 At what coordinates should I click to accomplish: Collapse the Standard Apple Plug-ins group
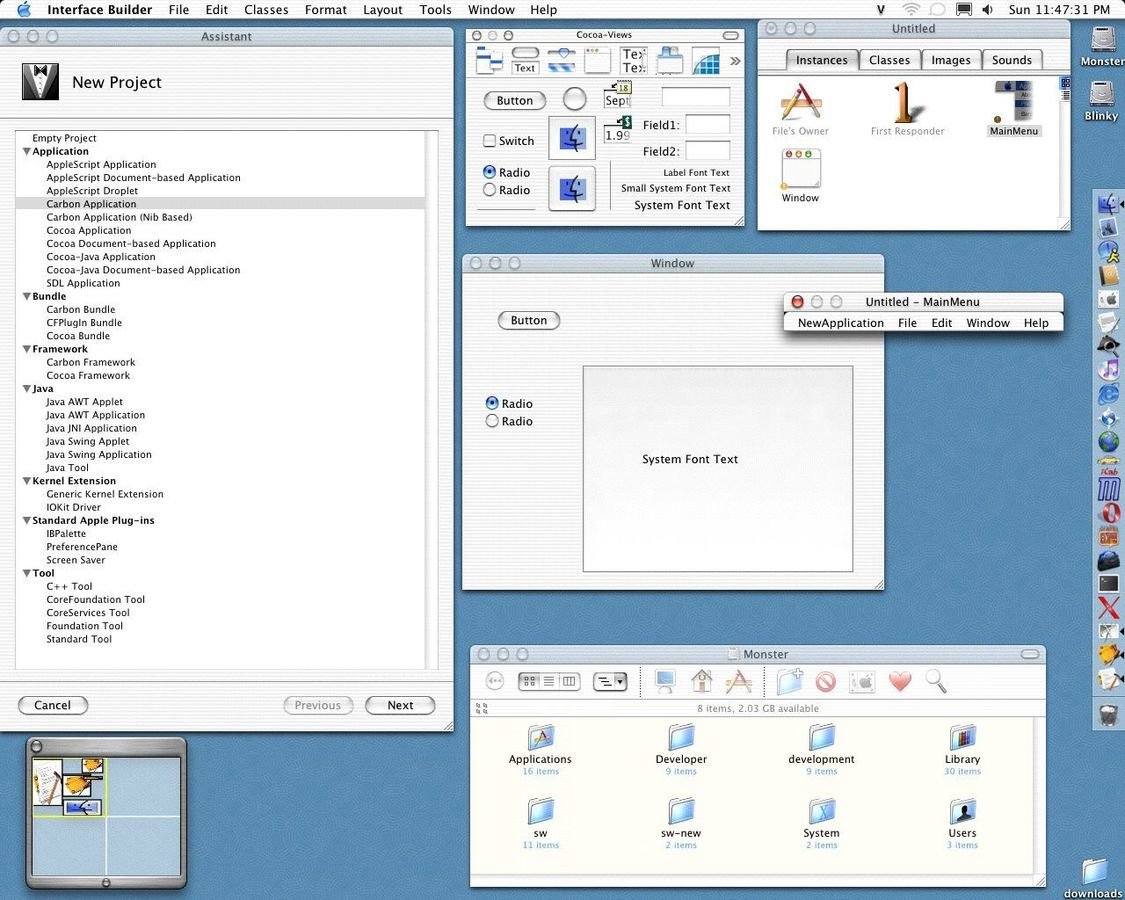[27, 520]
